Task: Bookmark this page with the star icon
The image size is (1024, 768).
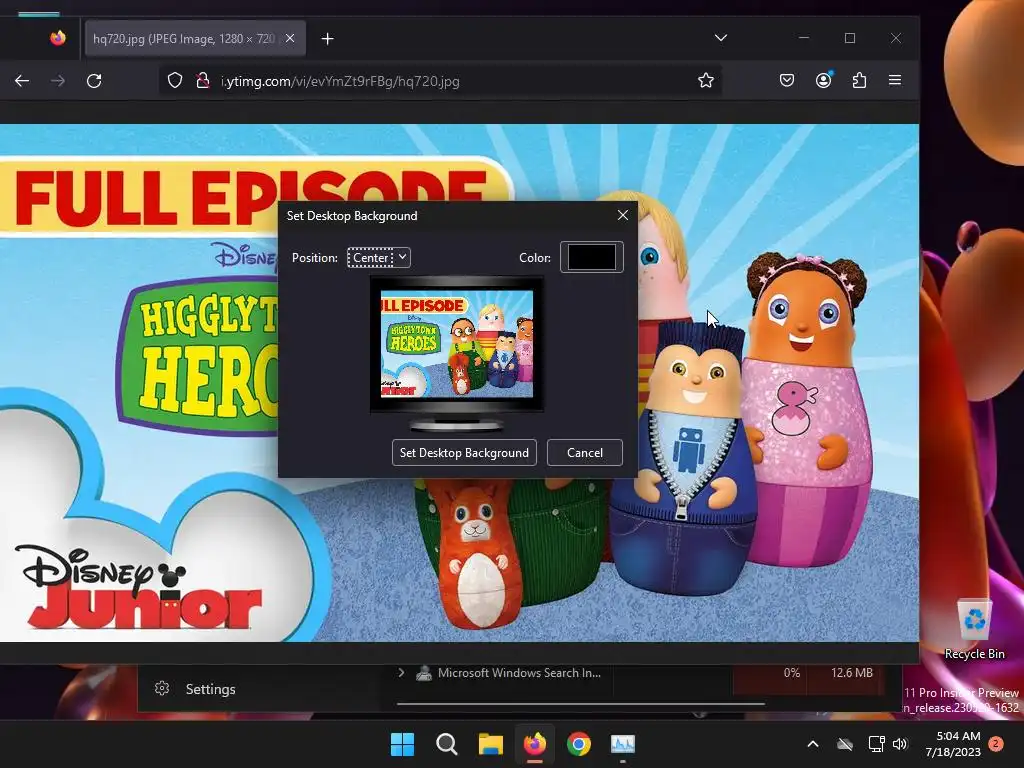Action: pos(705,80)
